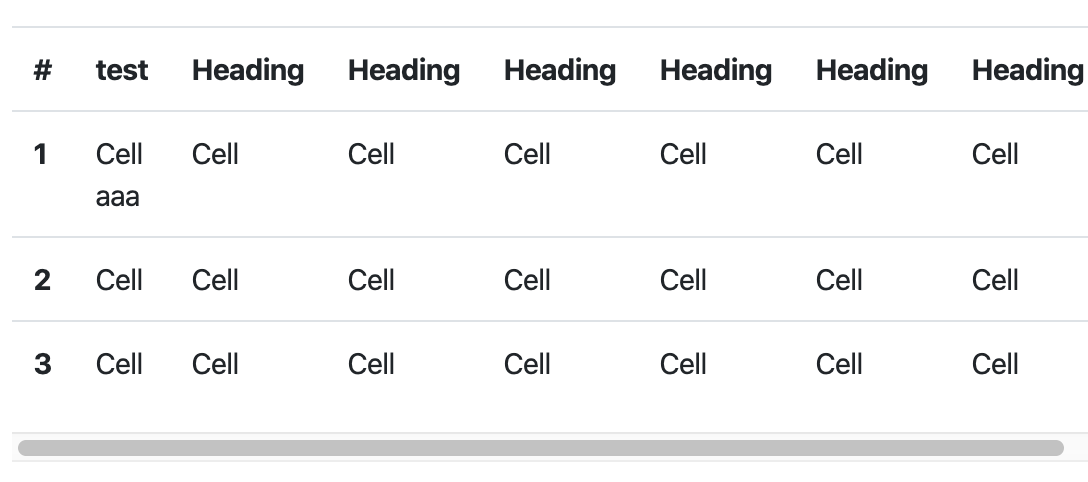The height and width of the screenshot is (482, 1088).
Task: Click row 2's cell under the third Heading
Action: (x=527, y=280)
